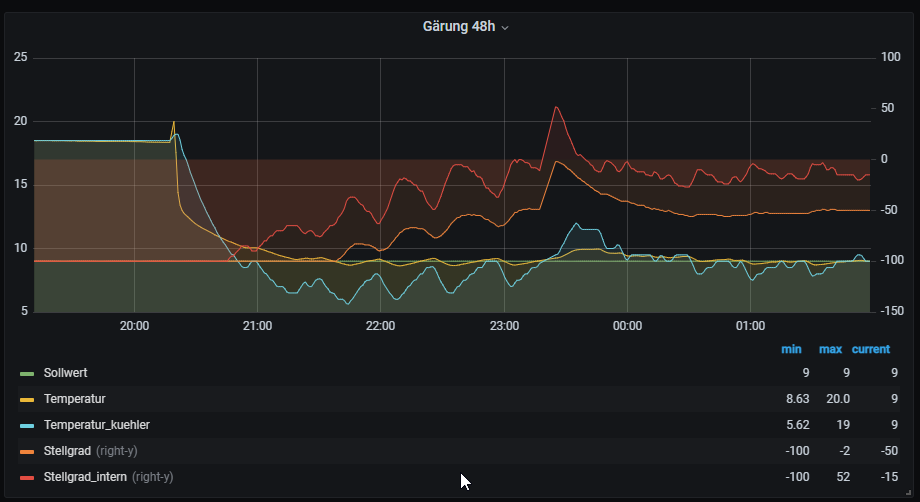Sort the legend by the max column
This screenshot has height=502, width=920.
830,349
